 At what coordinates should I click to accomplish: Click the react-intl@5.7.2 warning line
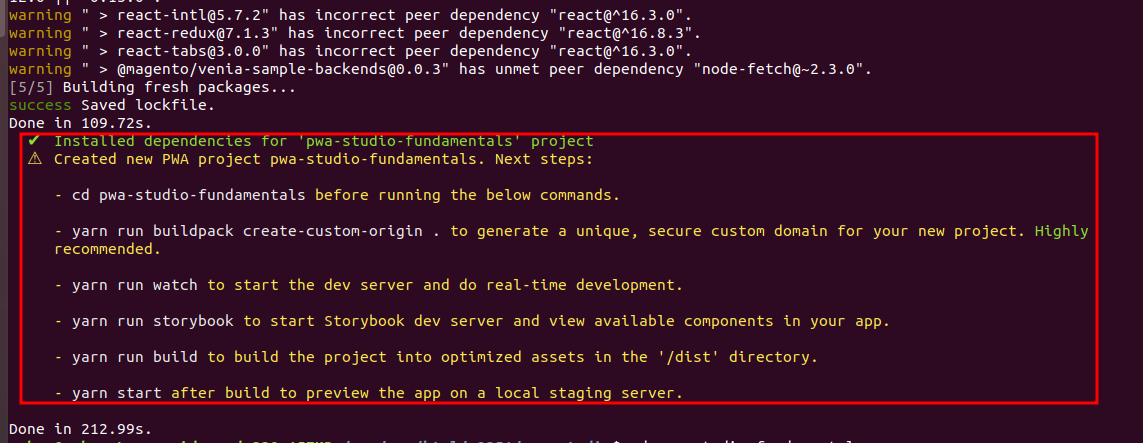coord(350,15)
